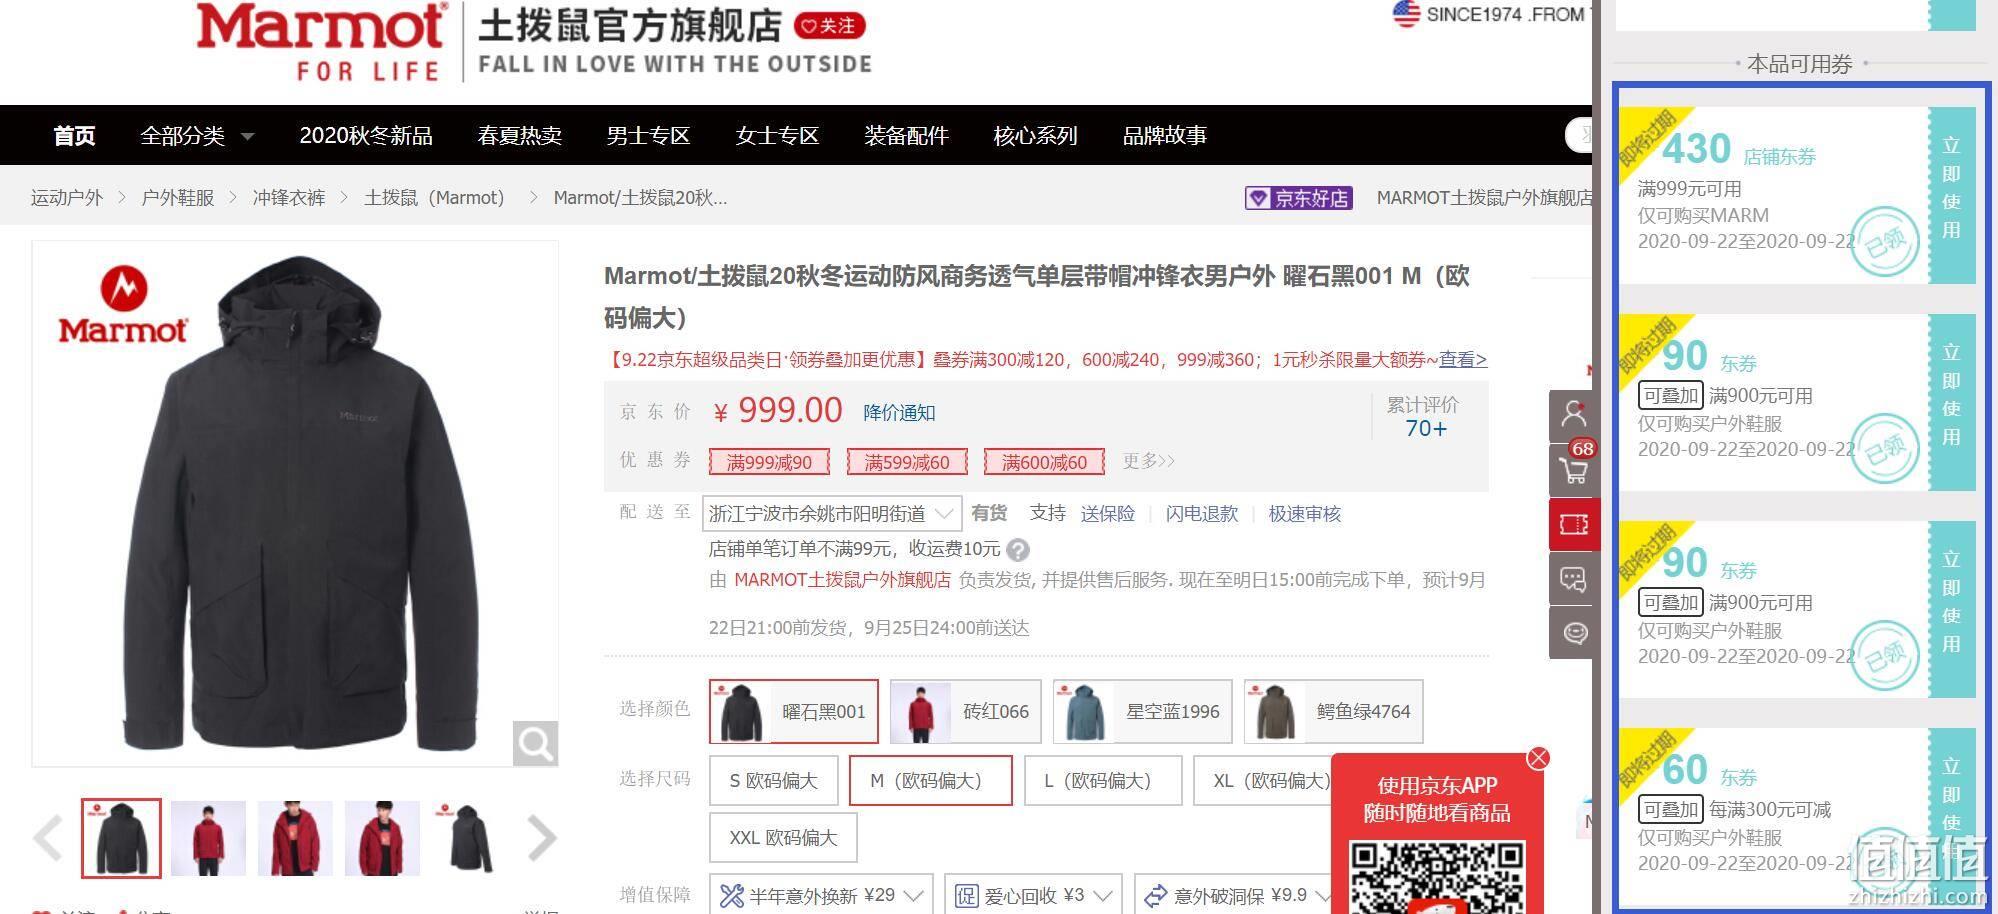The width and height of the screenshot is (1998, 914).
Task: Open the delivery address dropdown
Action: (x=832, y=514)
